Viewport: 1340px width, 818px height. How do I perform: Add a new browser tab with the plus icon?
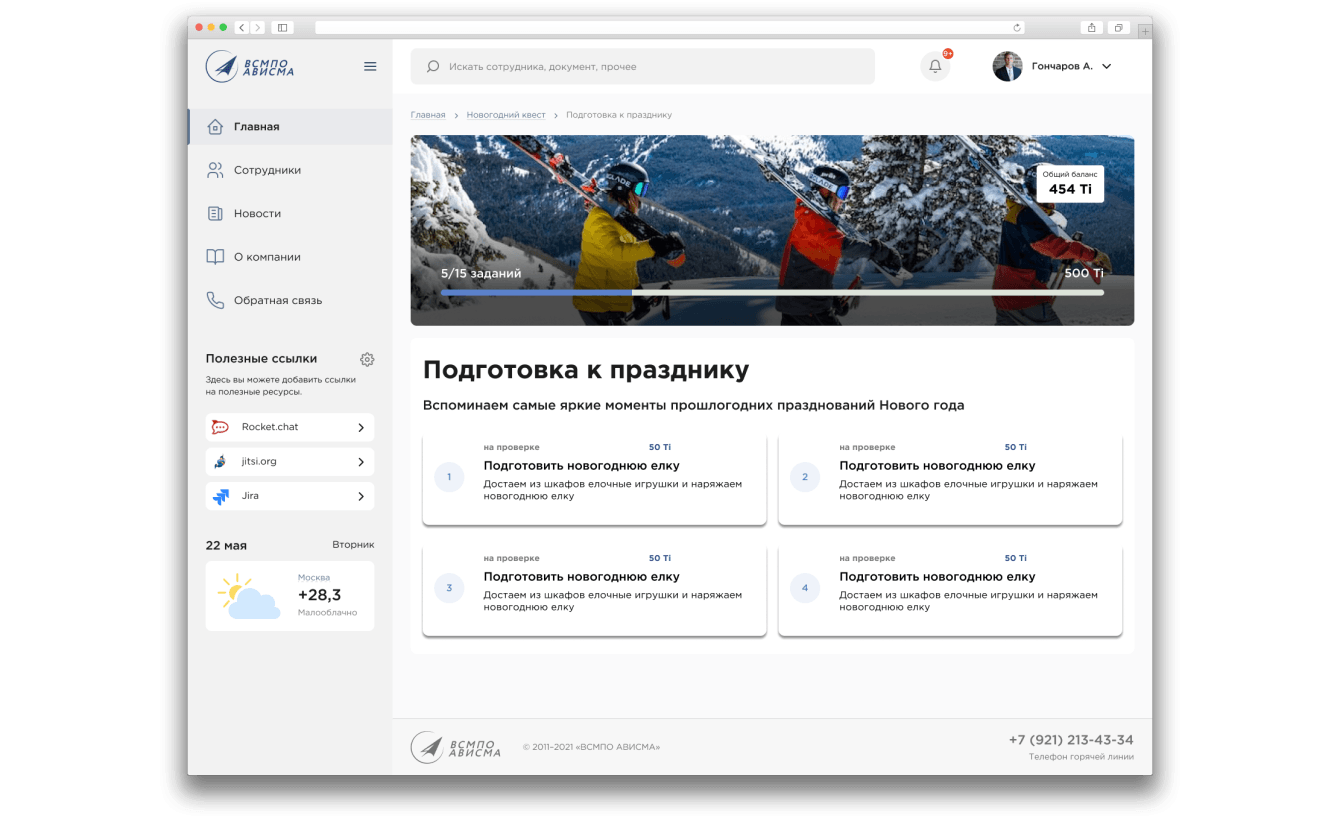tap(1145, 31)
